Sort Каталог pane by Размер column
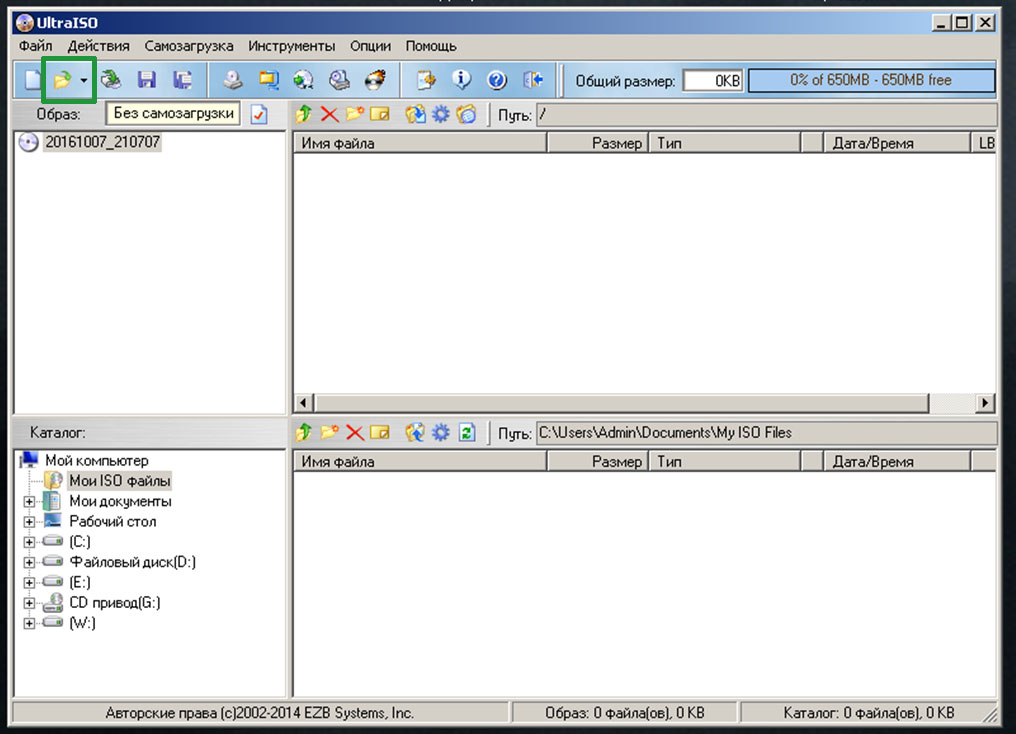 point(597,461)
